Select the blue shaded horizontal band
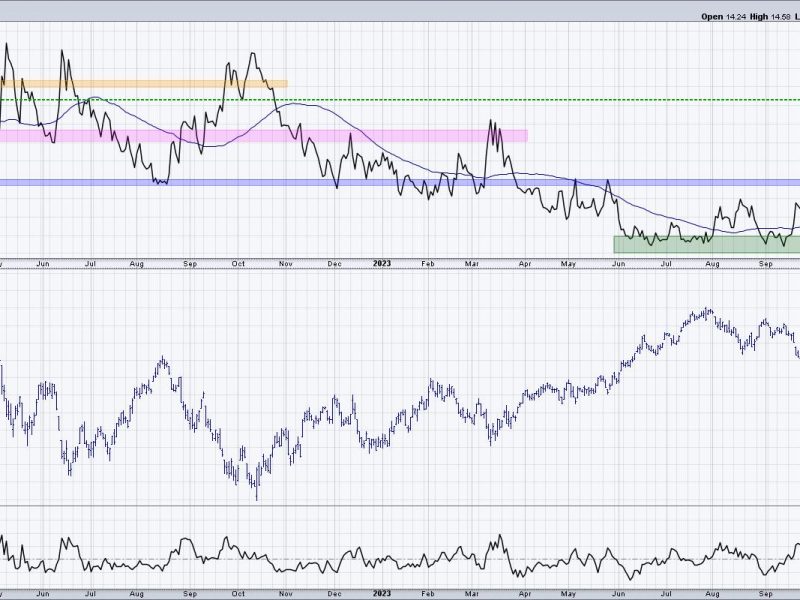 pos(400,183)
